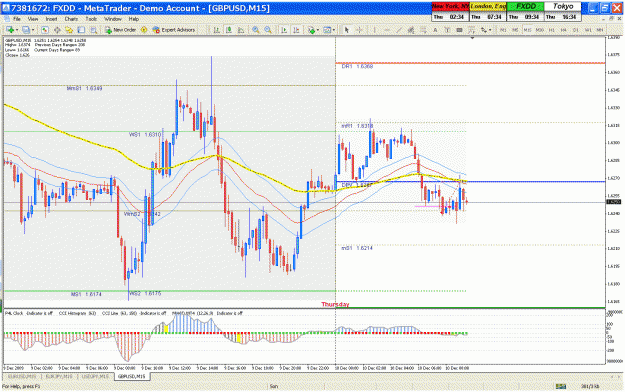Switch chart to bar chart
Image resolution: width=625 pixels, height=392 pixels.
pos(216,30)
